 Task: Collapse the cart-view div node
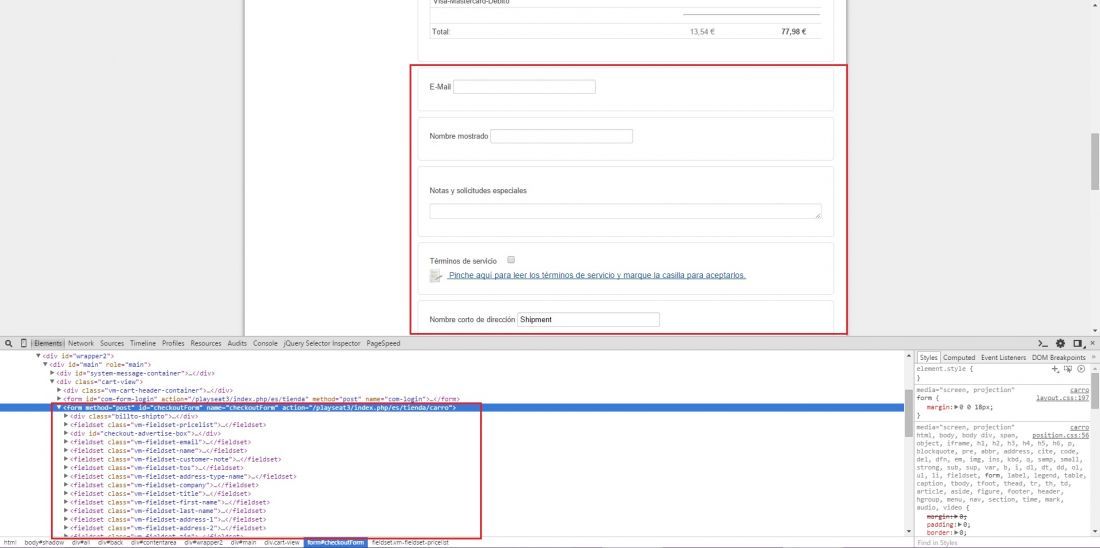pos(53,382)
